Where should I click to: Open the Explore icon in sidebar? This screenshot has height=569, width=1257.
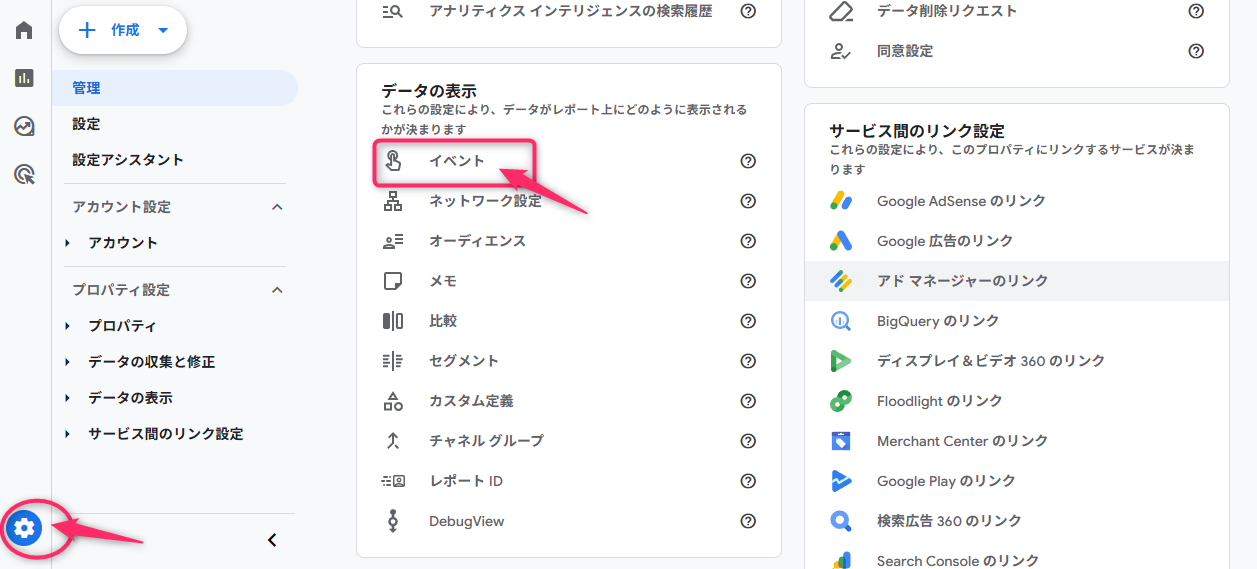coord(24,126)
